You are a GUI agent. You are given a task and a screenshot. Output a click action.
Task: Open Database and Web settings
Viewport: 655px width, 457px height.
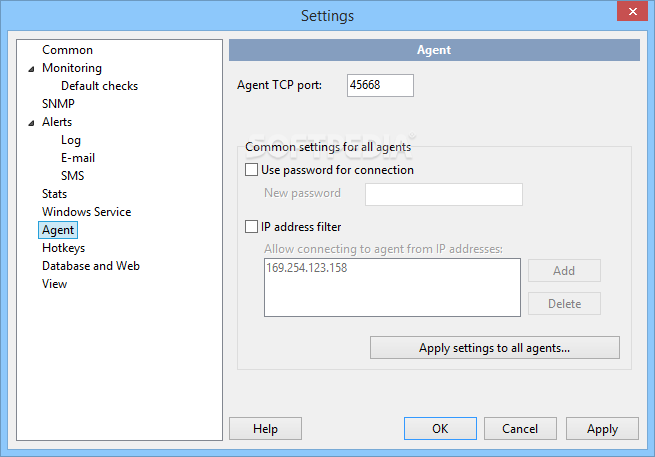point(91,266)
